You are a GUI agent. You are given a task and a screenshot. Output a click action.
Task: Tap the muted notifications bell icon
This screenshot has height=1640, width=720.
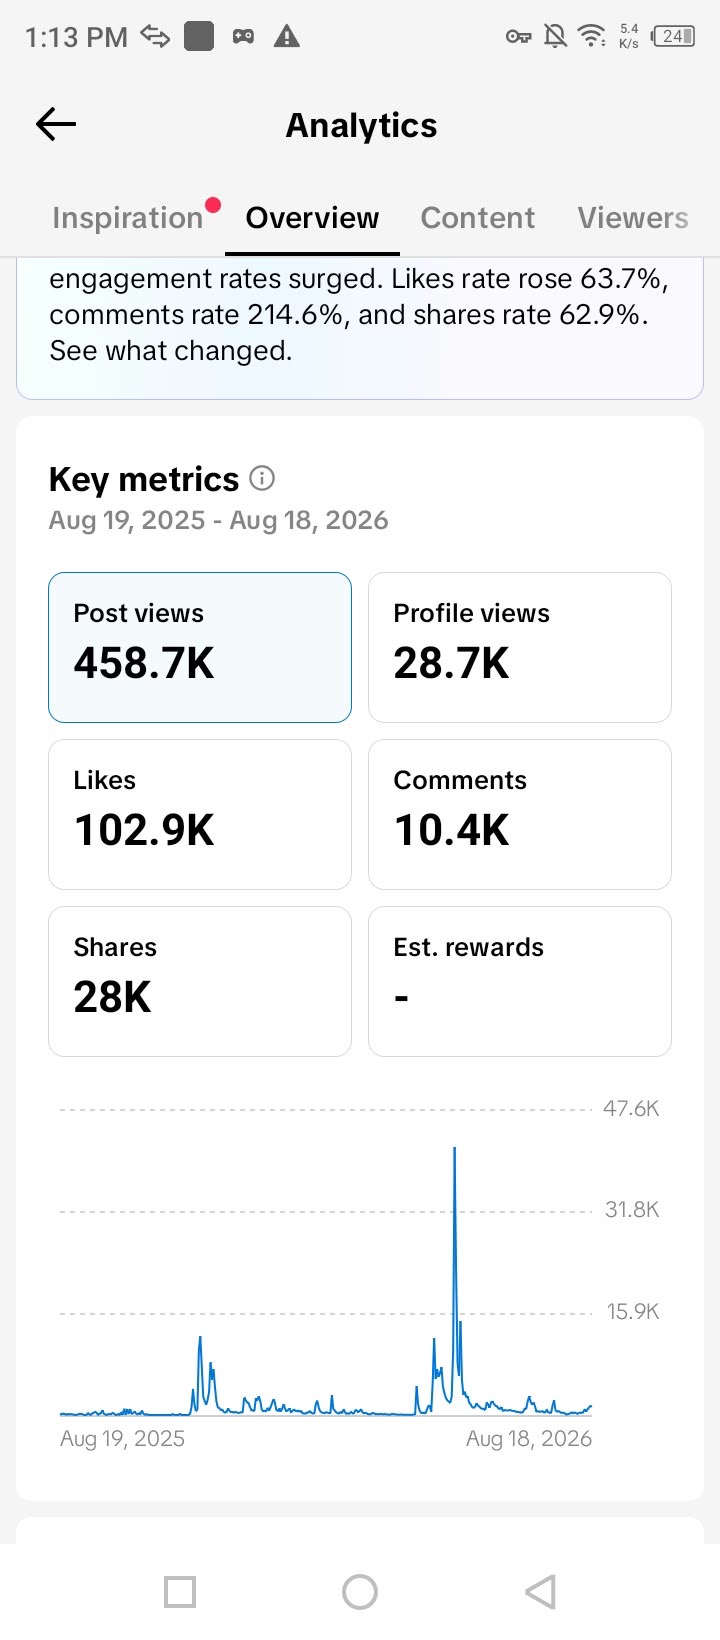tap(555, 37)
